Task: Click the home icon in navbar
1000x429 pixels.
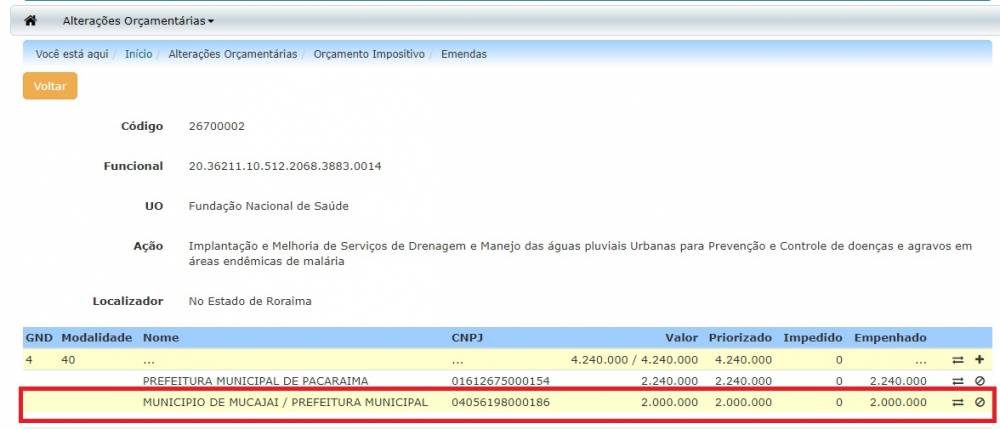Action: pyautogui.click(x=30, y=20)
